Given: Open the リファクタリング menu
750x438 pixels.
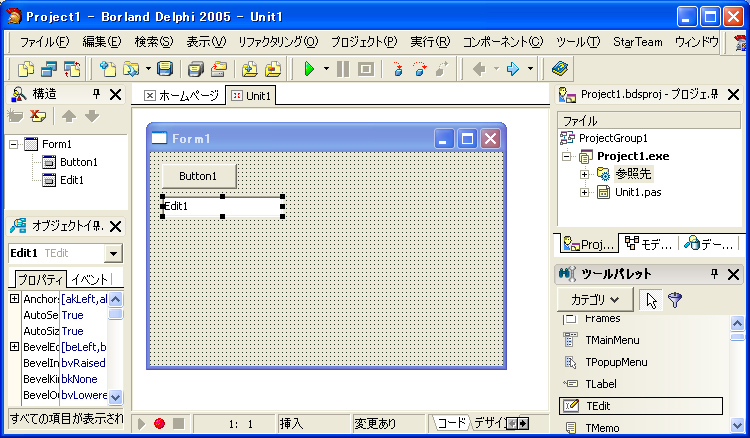Looking at the screenshot, I should (x=278, y=42).
